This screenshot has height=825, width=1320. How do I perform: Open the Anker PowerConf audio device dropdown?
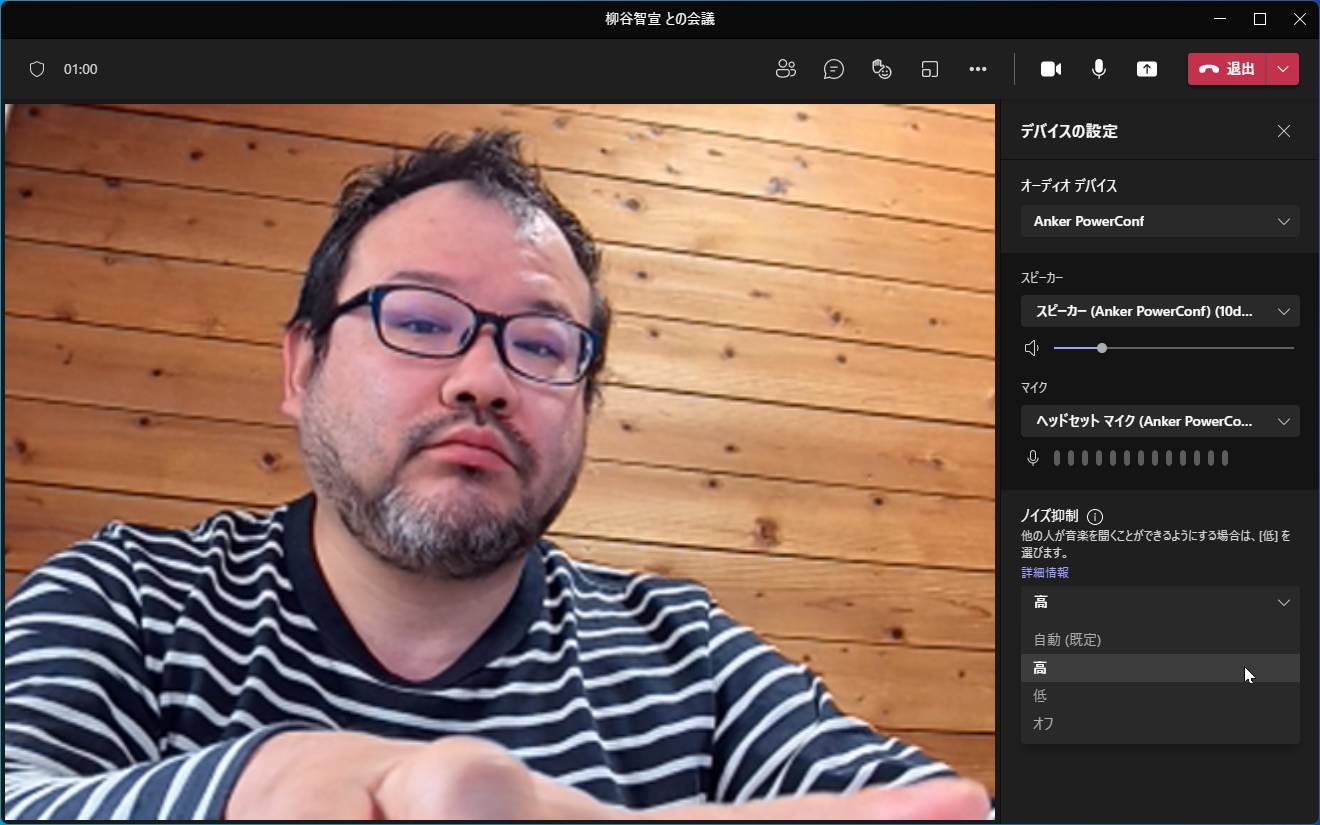click(1160, 221)
